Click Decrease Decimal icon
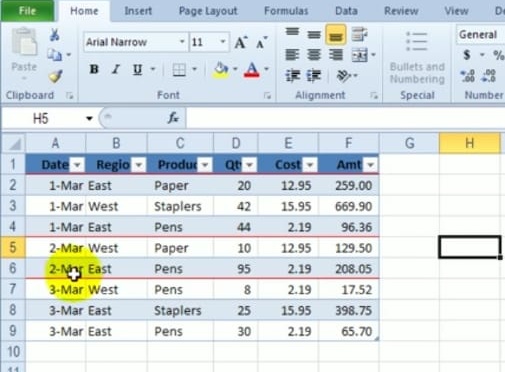 (488, 76)
